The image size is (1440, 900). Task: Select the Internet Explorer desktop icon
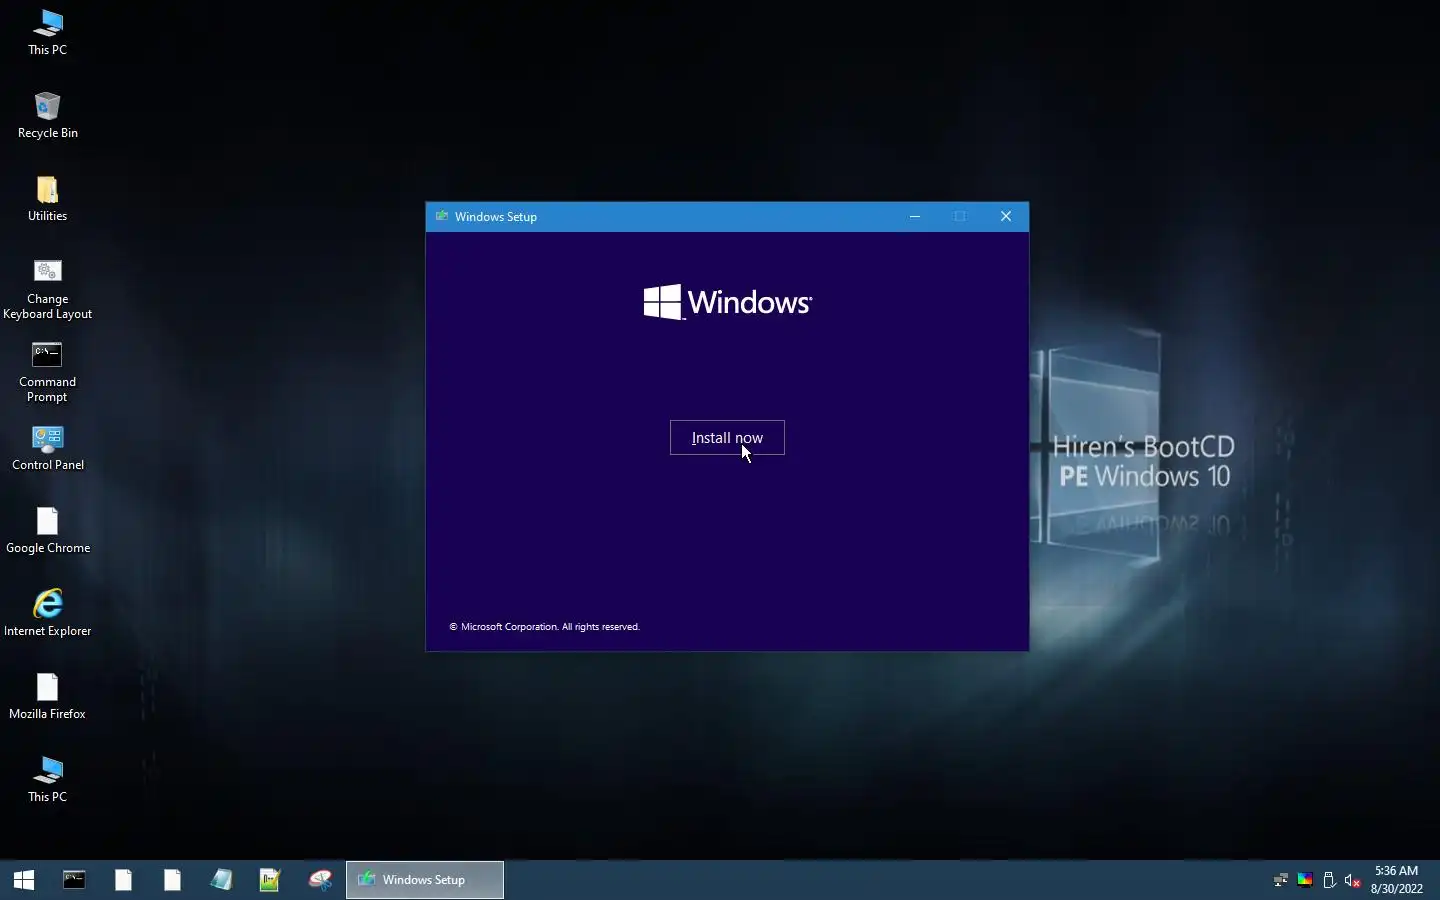47,613
